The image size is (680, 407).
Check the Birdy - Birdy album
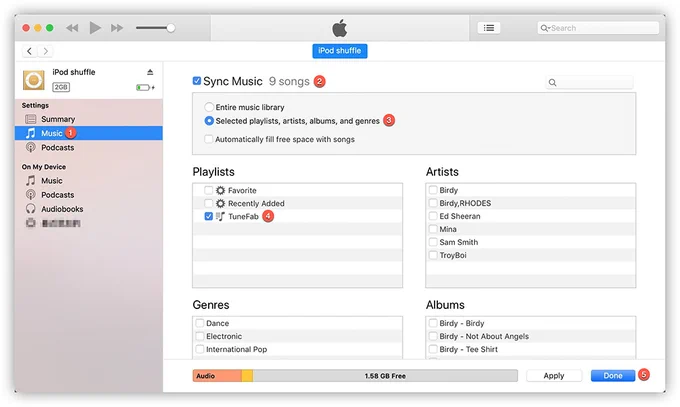pyautogui.click(x=433, y=323)
